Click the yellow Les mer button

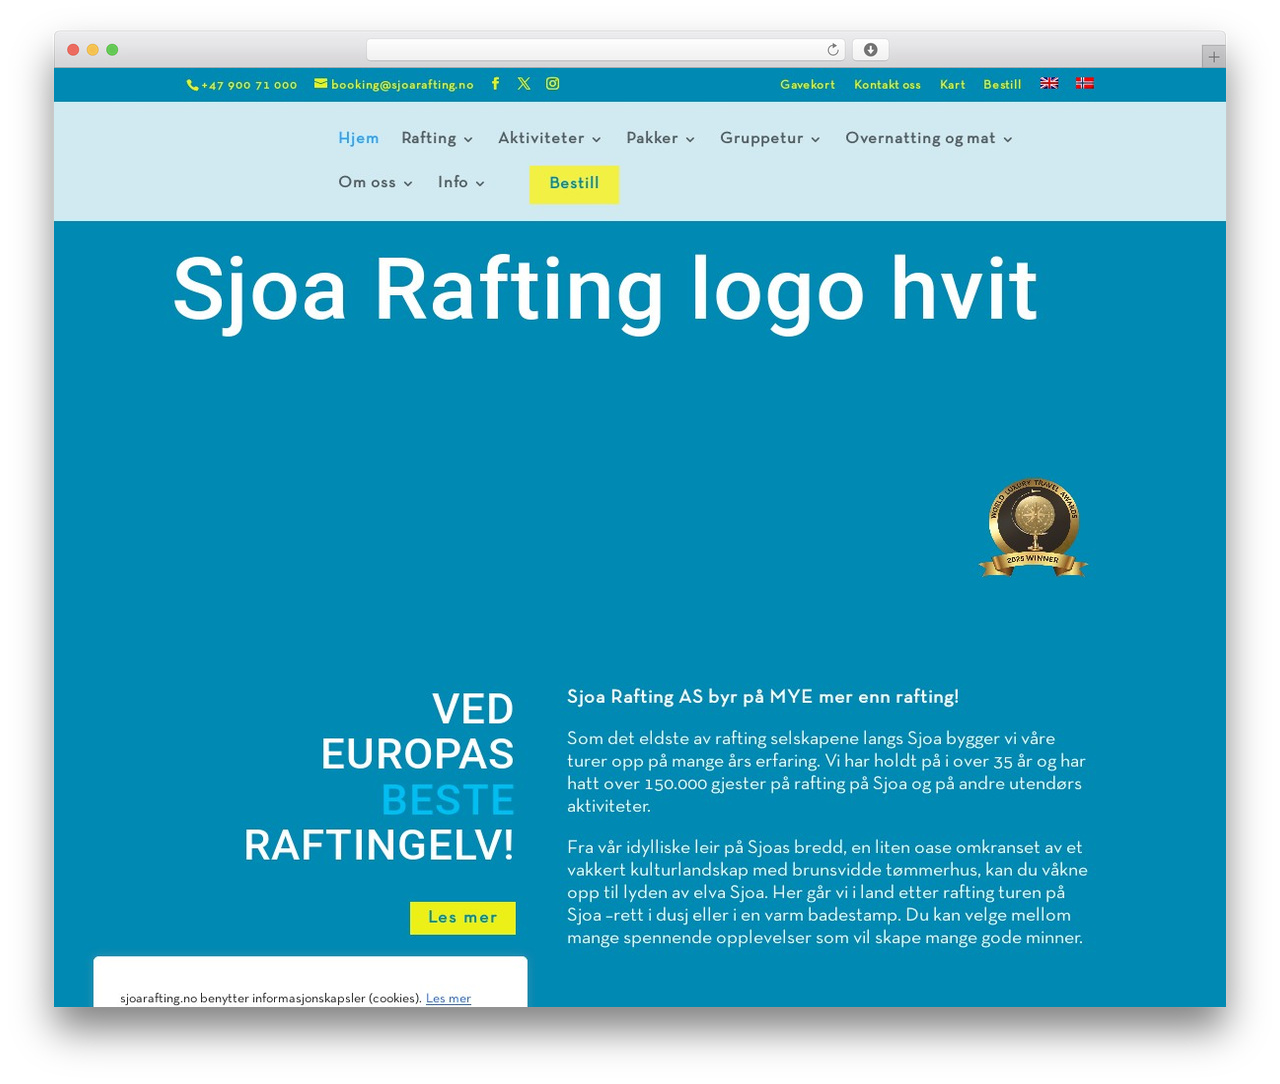coord(463,918)
